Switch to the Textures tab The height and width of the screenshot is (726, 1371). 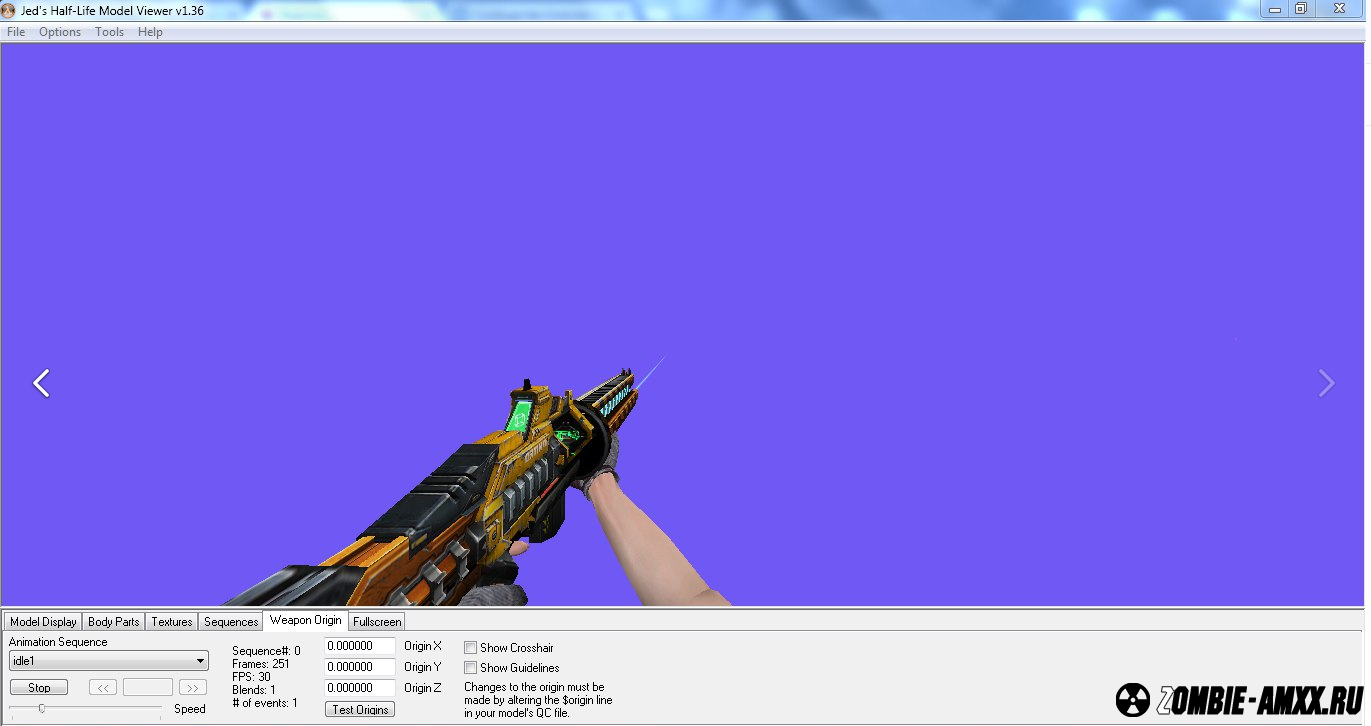[172, 622]
